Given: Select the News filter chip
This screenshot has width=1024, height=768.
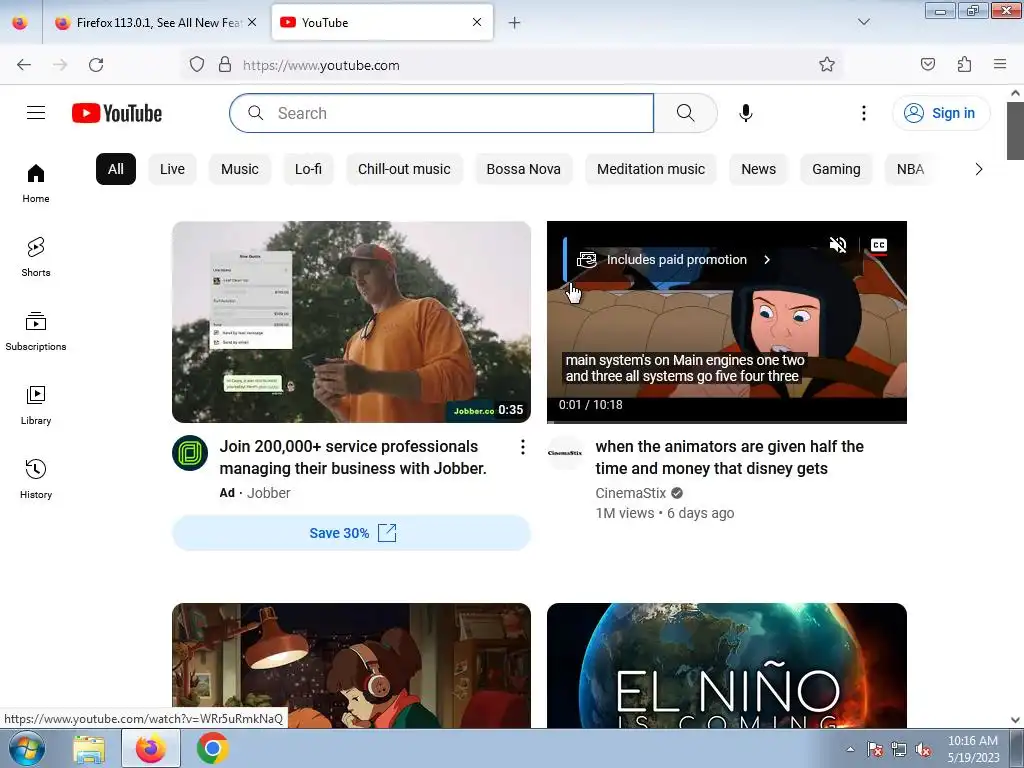Looking at the screenshot, I should pos(759,169).
